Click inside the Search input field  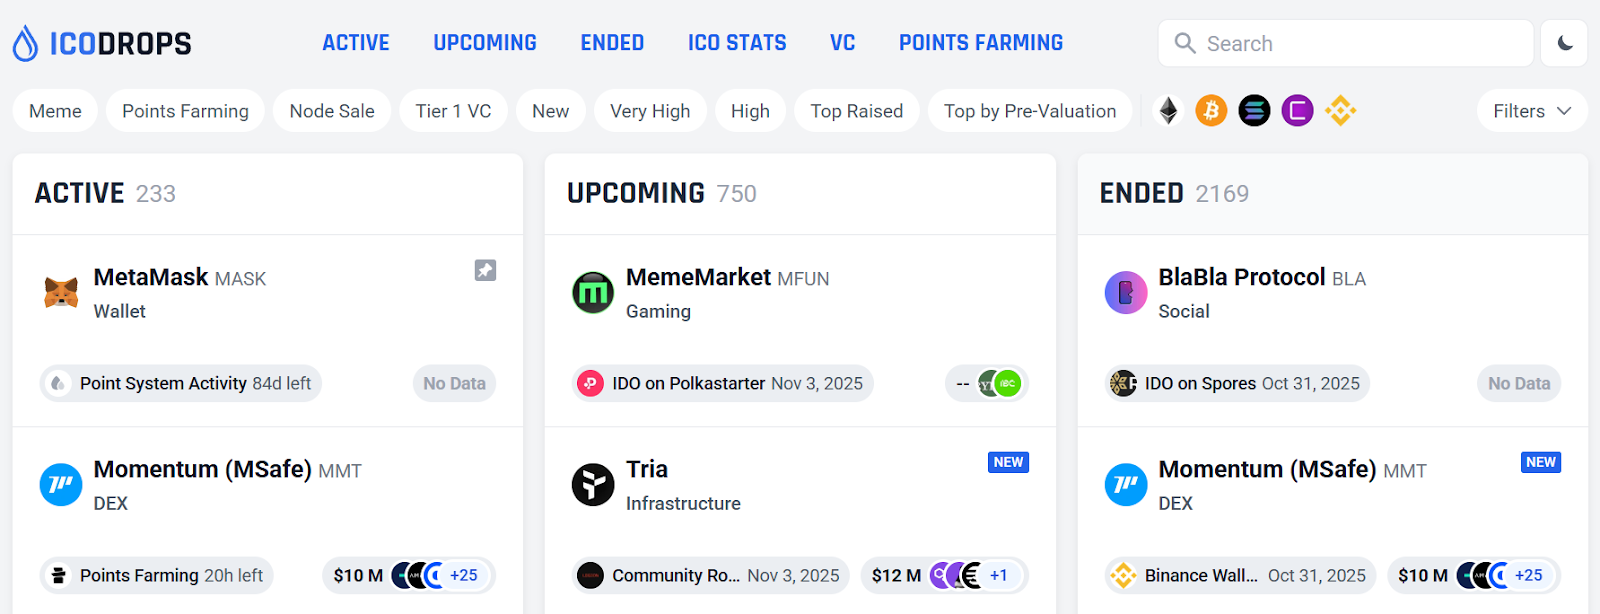[x=1300, y=43]
